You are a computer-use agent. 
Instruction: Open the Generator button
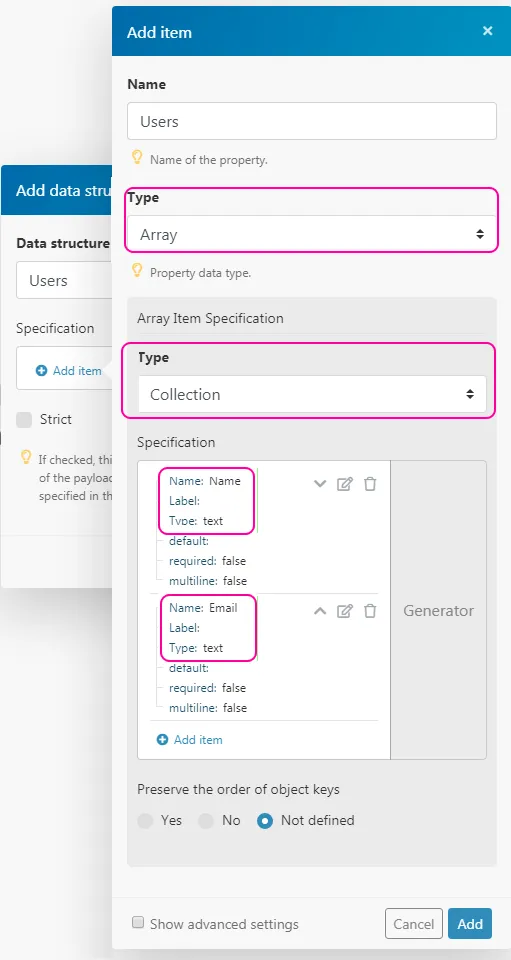point(438,610)
